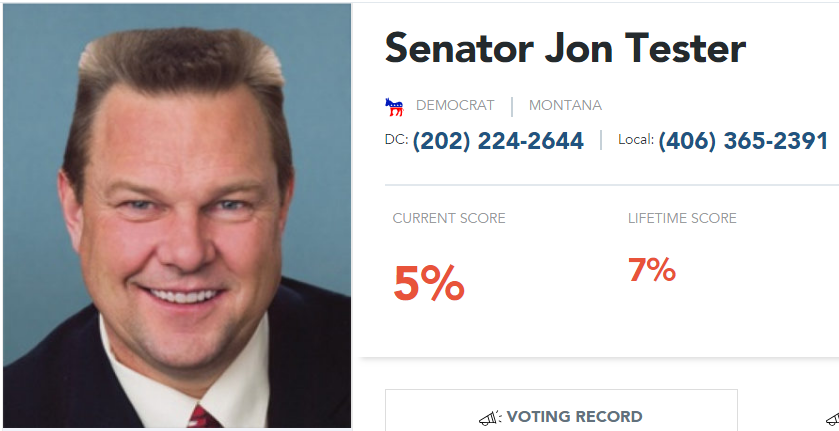Select the MONTANA state label
Image resolution: width=839 pixels, height=431 pixels.
[565, 105]
